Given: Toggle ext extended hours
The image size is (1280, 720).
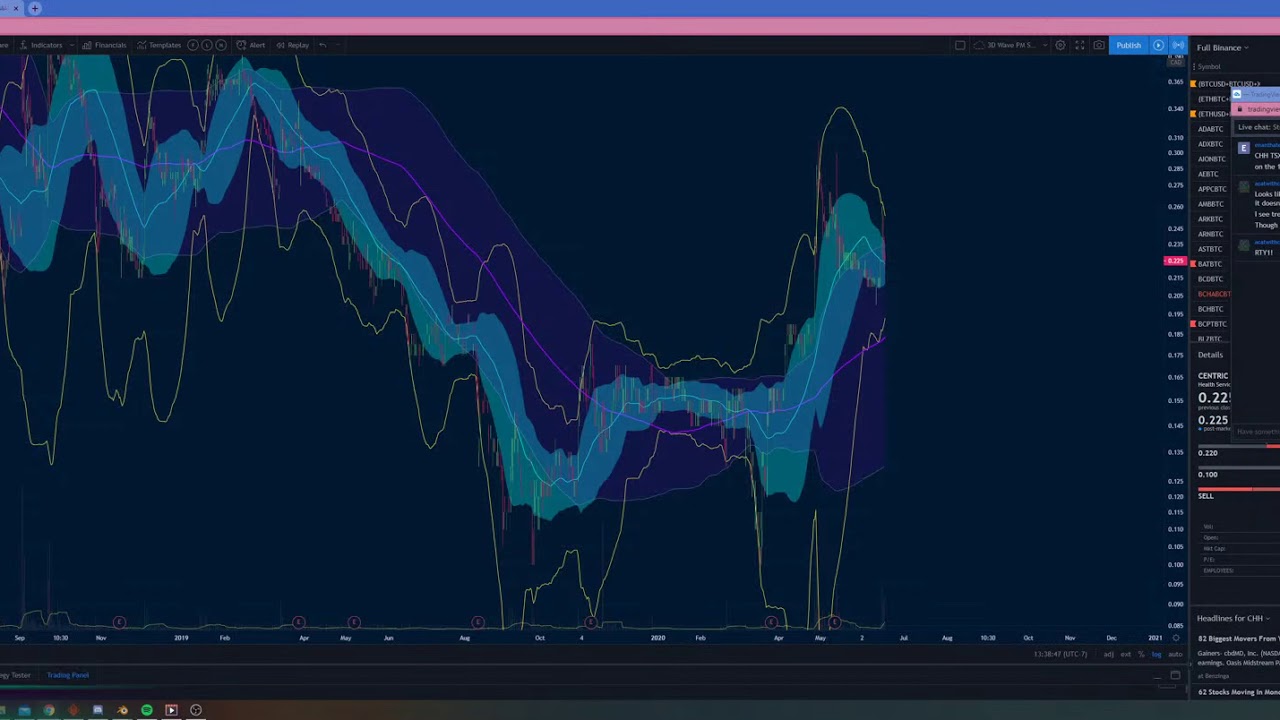Looking at the screenshot, I should tap(1125, 654).
